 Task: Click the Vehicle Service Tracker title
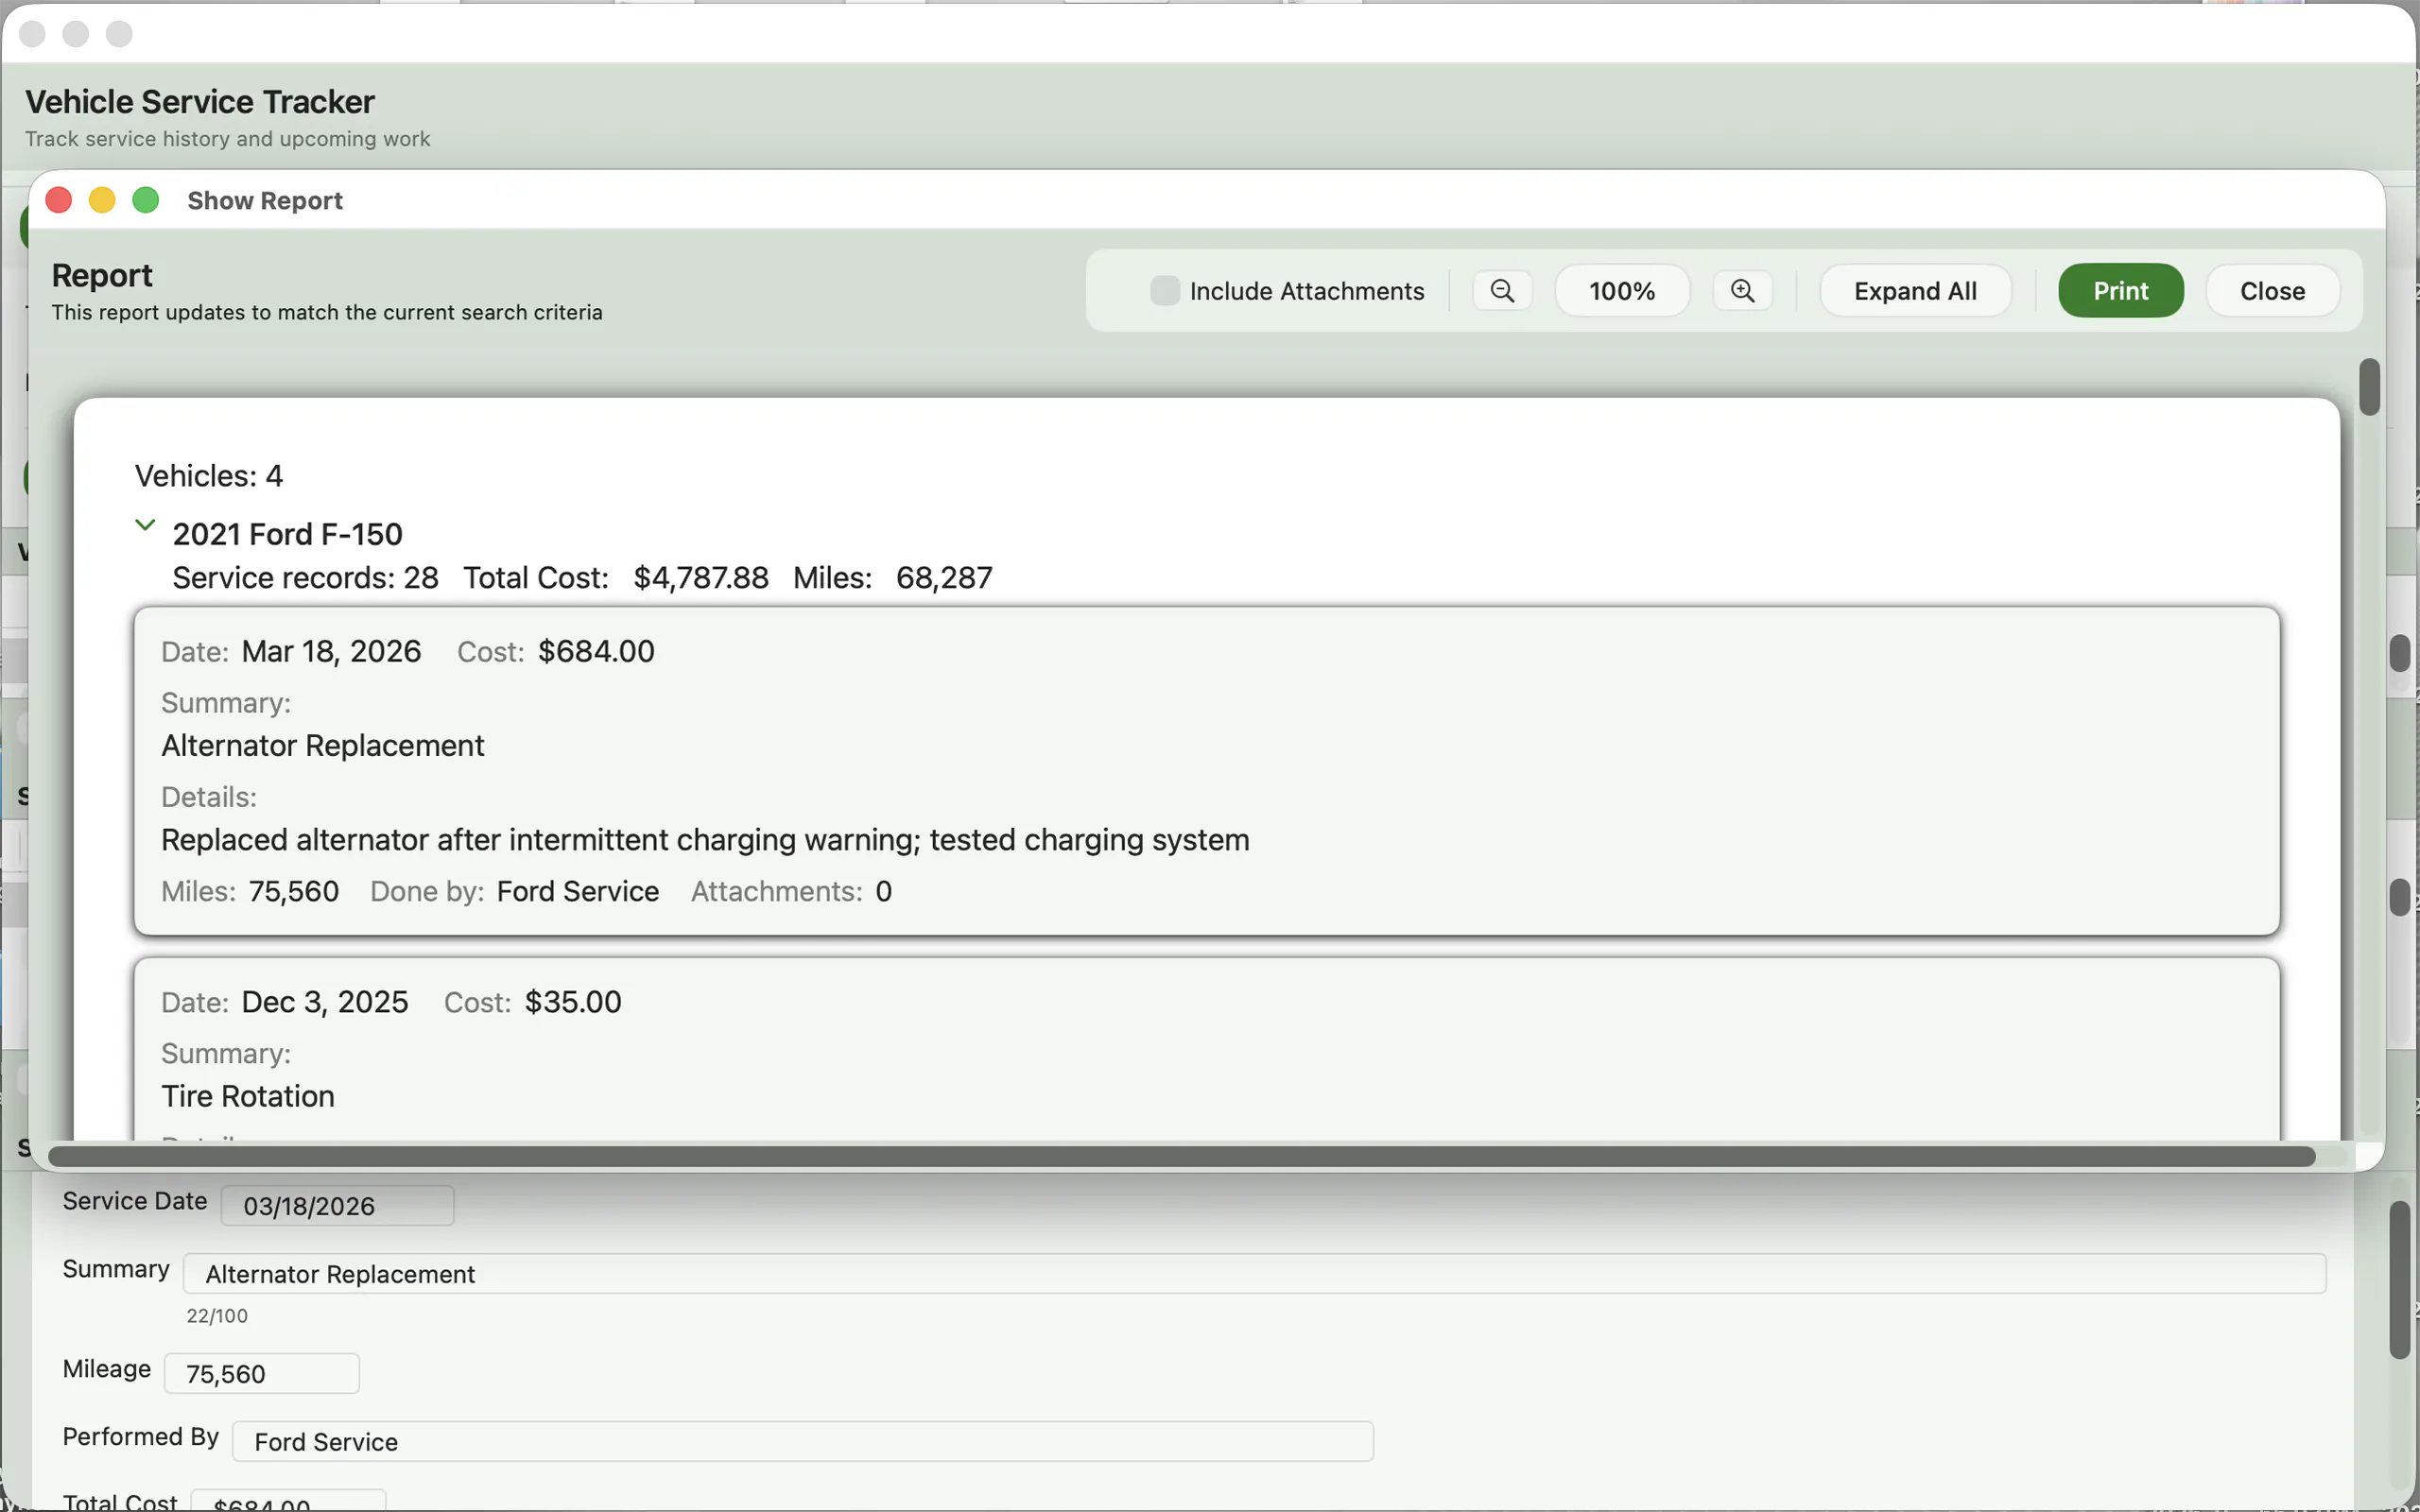(200, 102)
